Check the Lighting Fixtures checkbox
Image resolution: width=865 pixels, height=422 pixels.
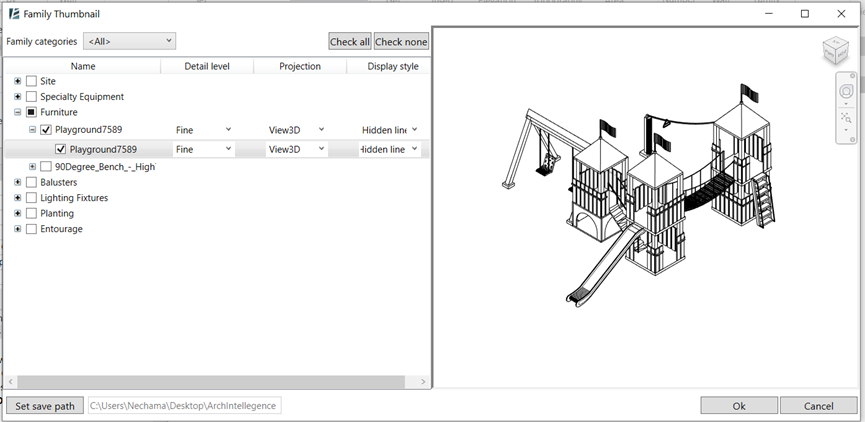click(x=31, y=197)
